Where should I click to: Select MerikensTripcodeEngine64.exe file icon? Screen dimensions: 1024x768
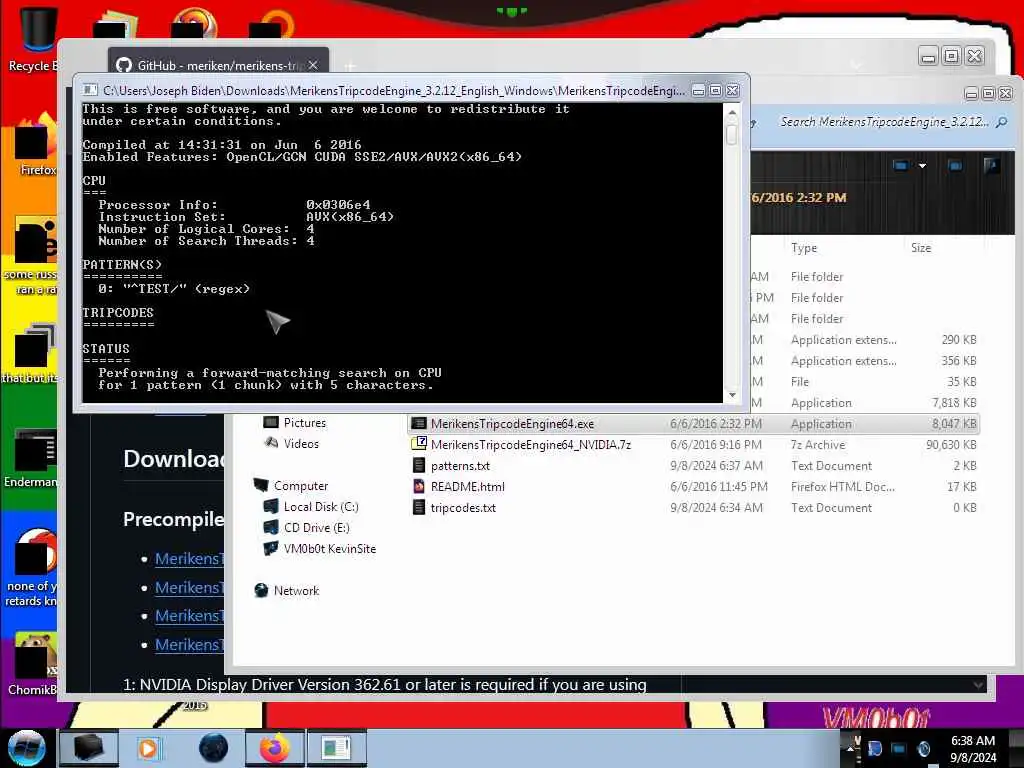pyautogui.click(x=419, y=424)
